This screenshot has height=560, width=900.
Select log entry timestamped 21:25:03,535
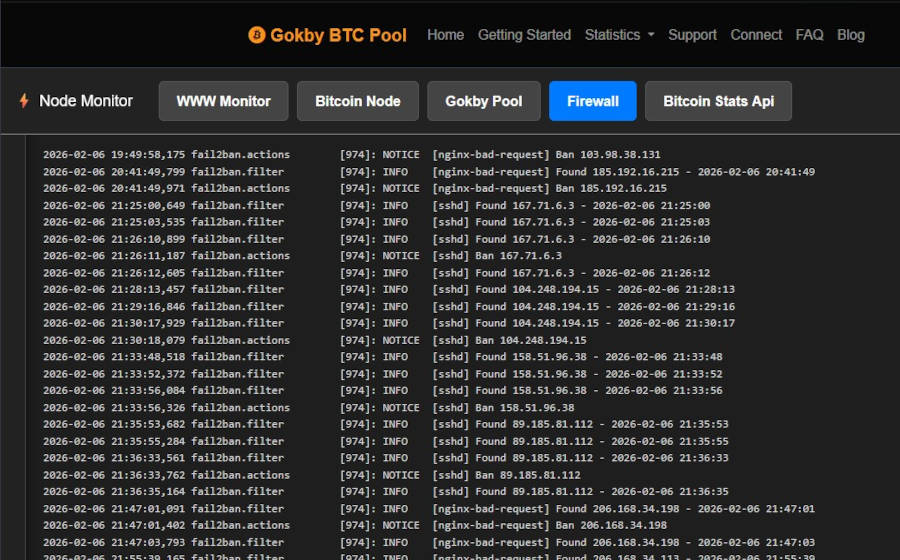pos(377,222)
